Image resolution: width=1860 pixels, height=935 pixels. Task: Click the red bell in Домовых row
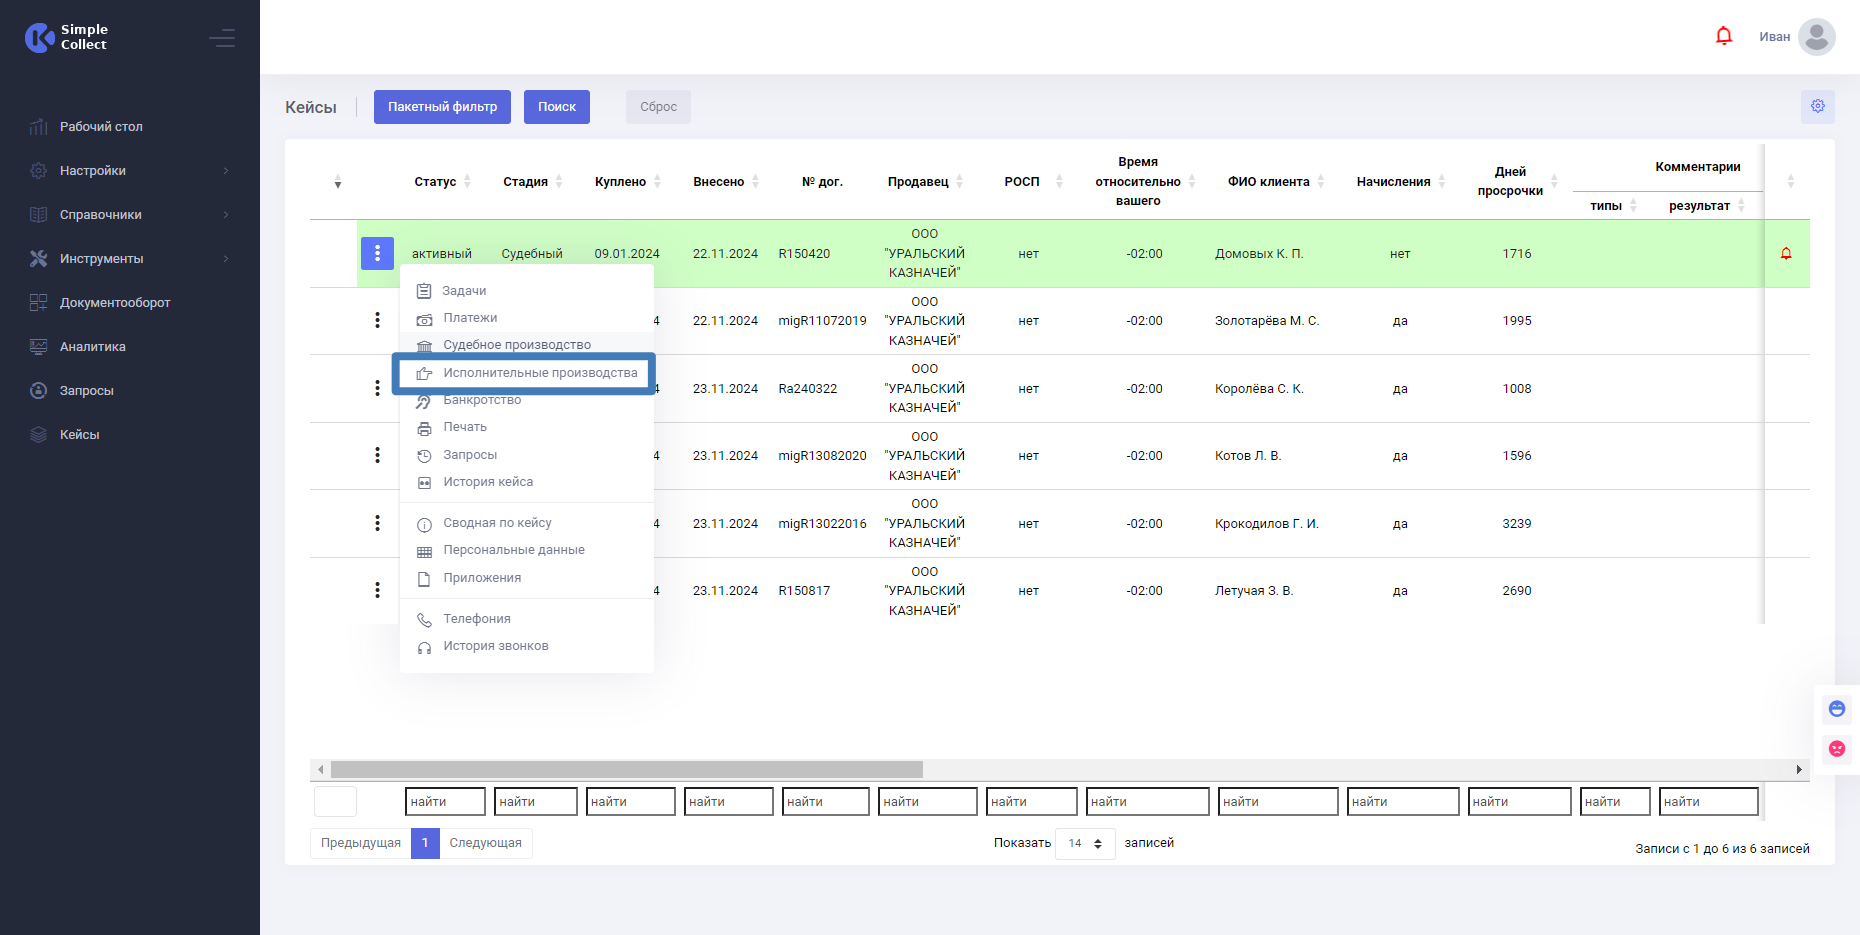click(1785, 254)
